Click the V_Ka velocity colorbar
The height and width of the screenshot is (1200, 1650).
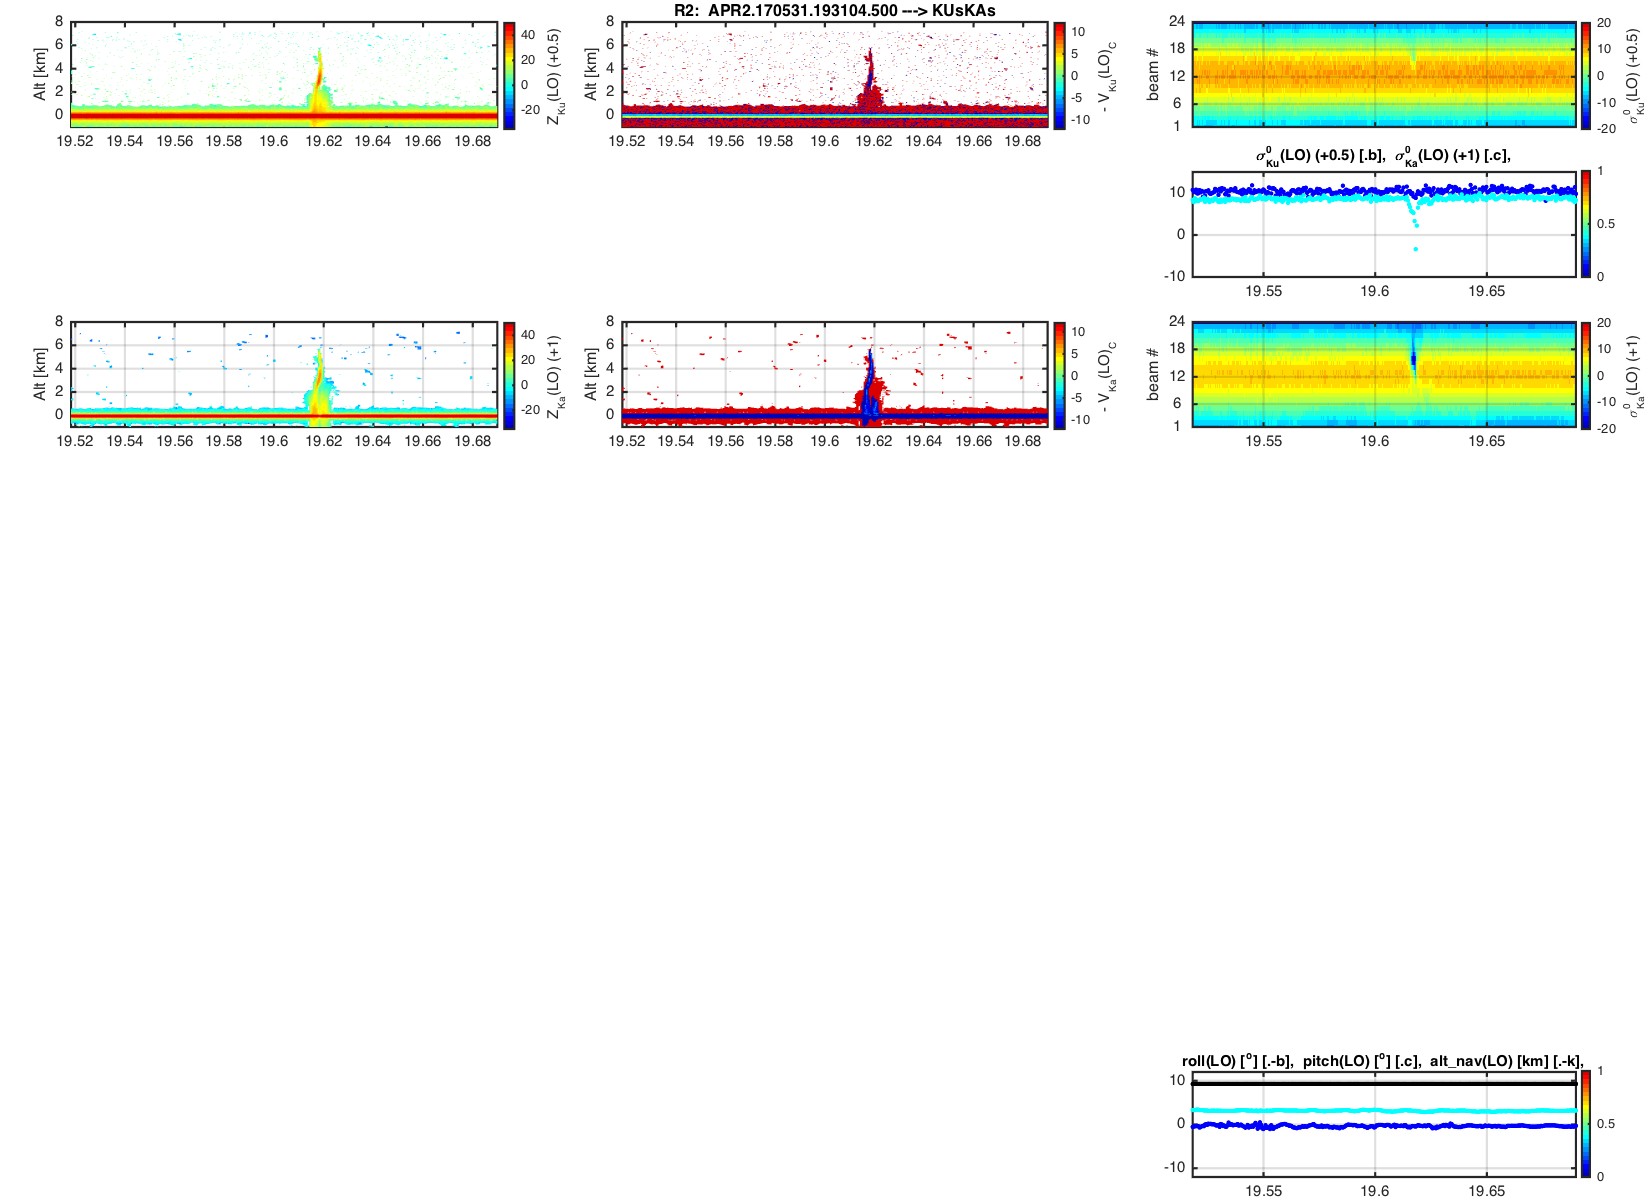coord(1059,375)
